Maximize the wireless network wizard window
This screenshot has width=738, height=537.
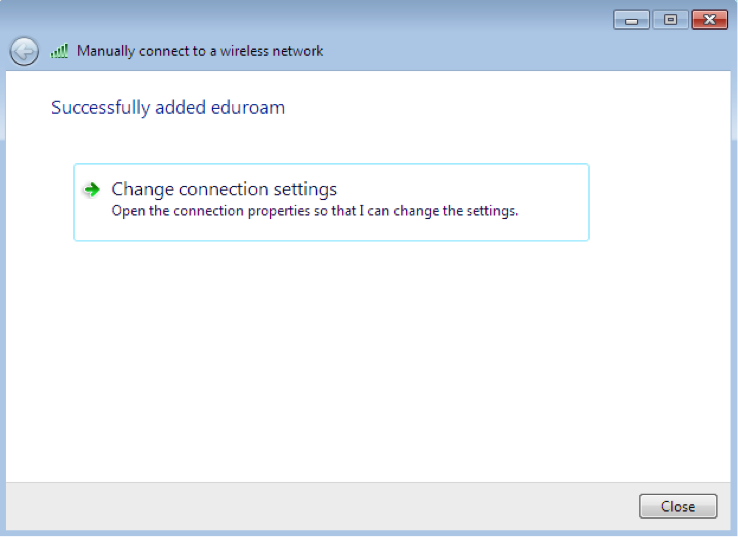click(670, 20)
